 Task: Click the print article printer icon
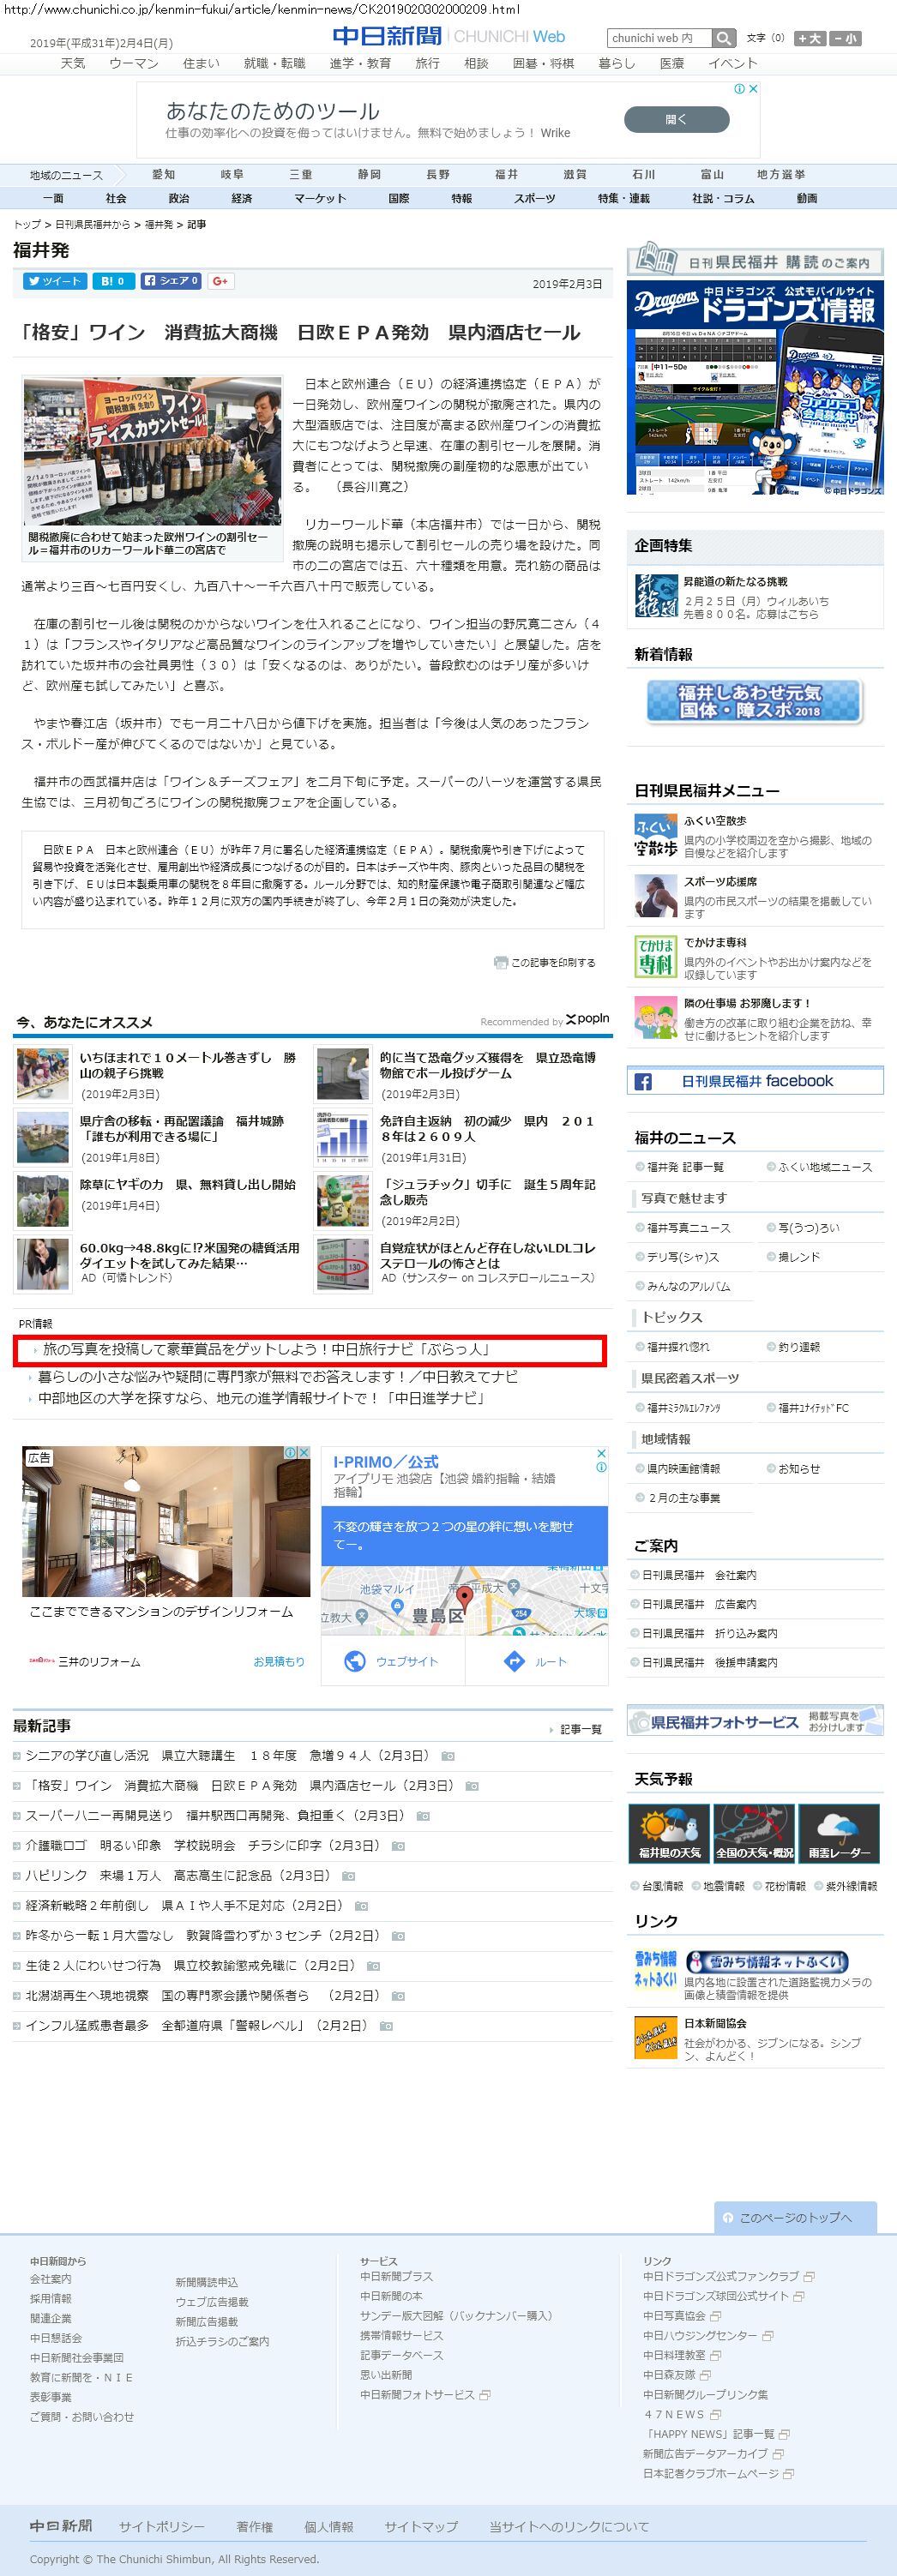[x=500, y=962]
